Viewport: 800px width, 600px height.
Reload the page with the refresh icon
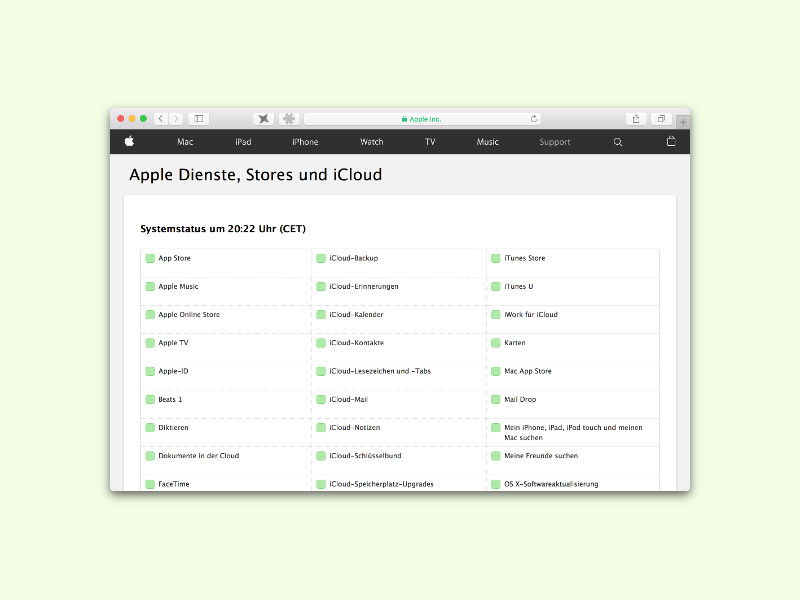tap(534, 119)
